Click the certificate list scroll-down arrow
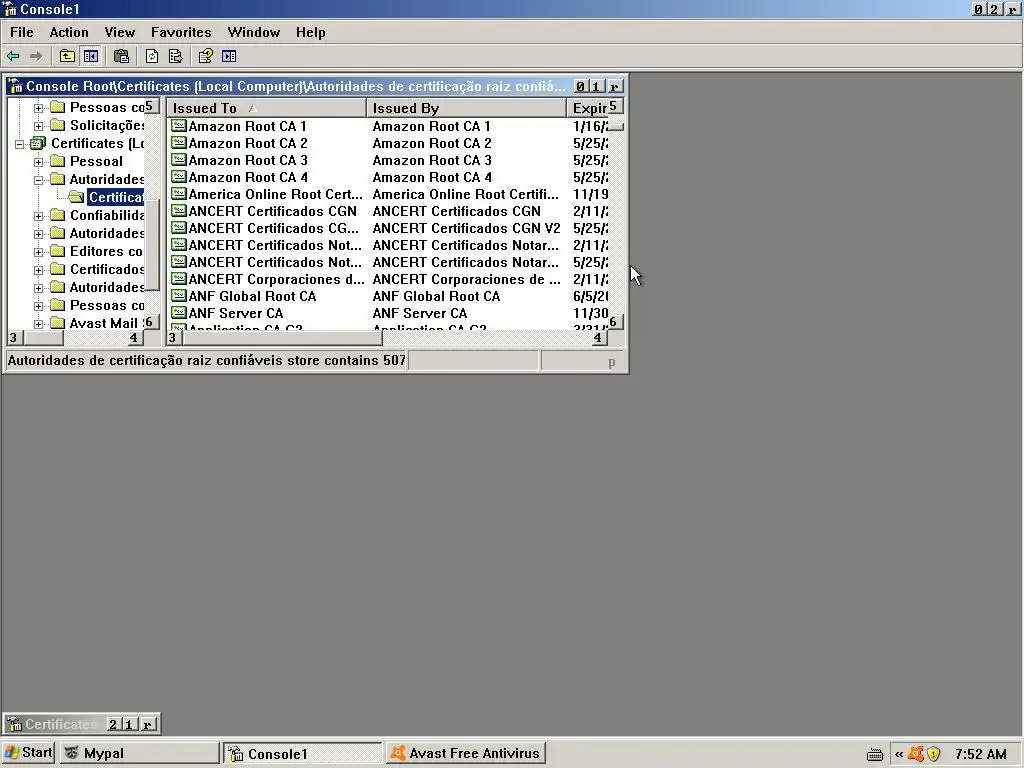The width and height of the screenshot is (1024, 768). coord(615,322)
